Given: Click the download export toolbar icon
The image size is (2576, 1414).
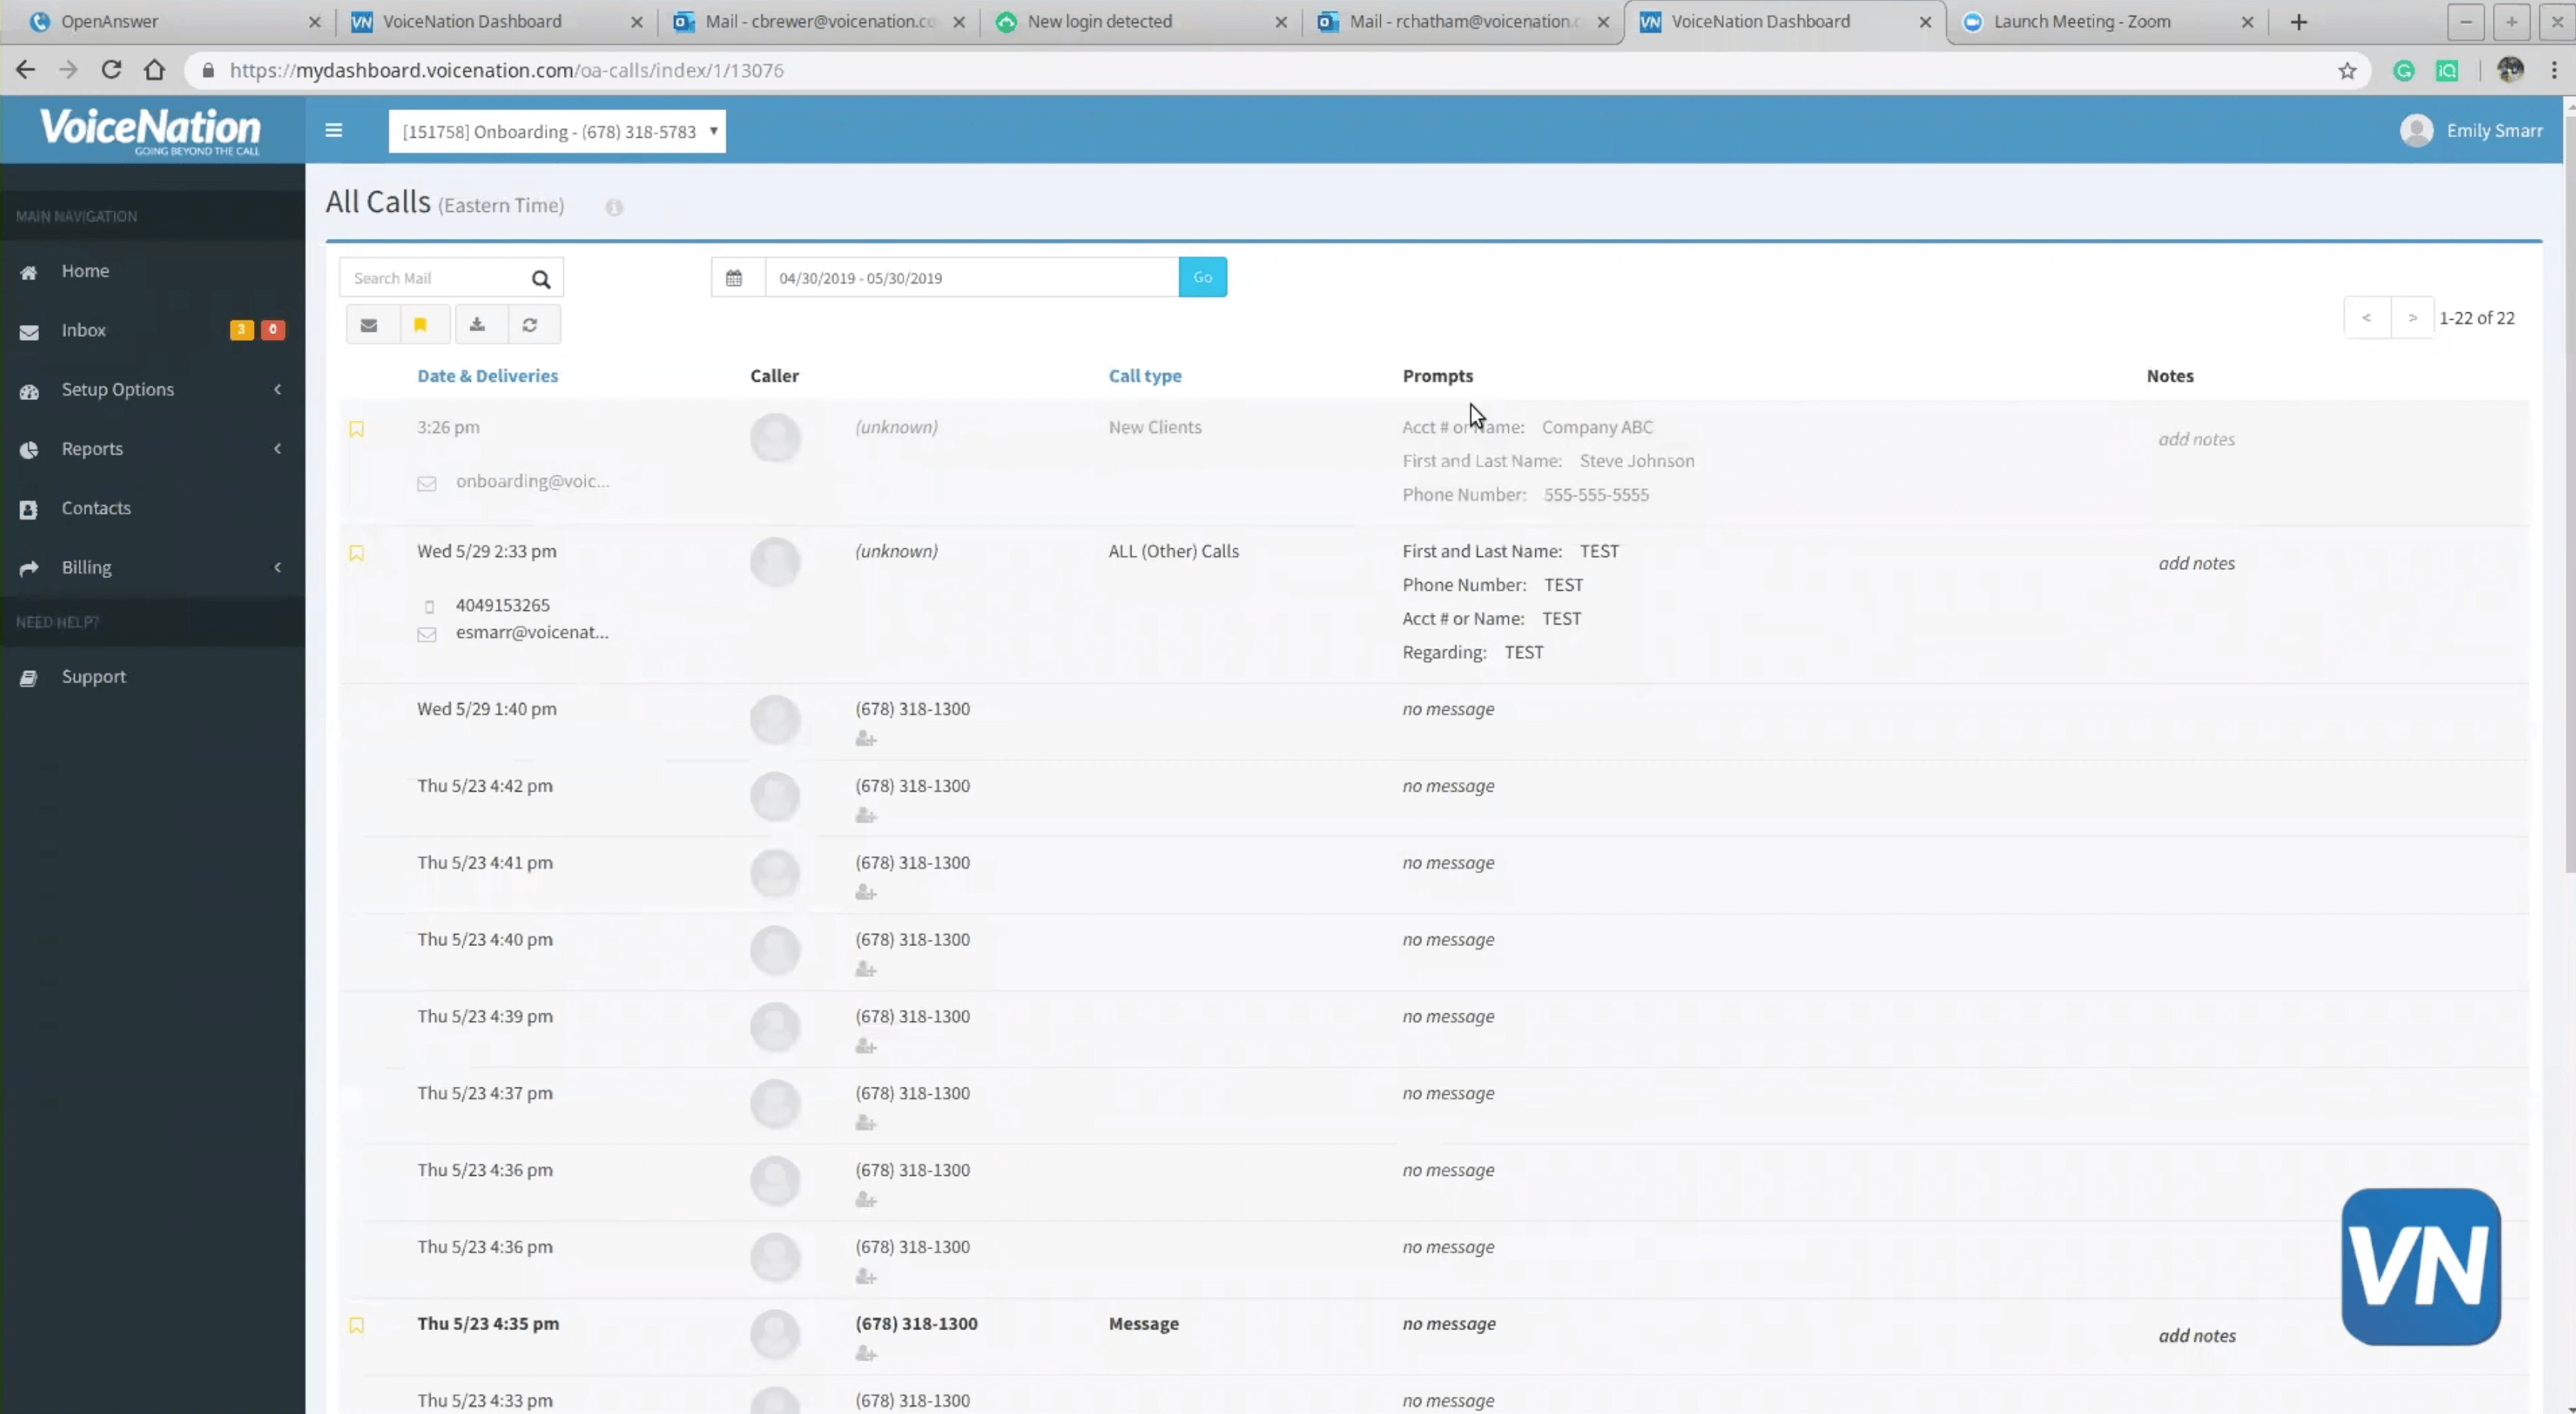Looking at the screenshot, I should (477, 324).
